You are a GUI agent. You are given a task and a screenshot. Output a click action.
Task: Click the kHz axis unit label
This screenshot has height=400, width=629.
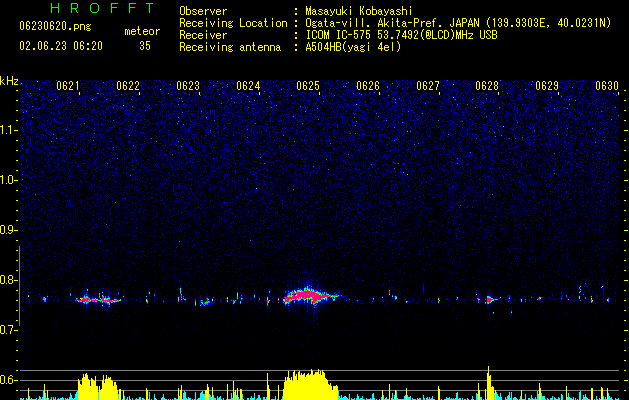tap(9, 81)
